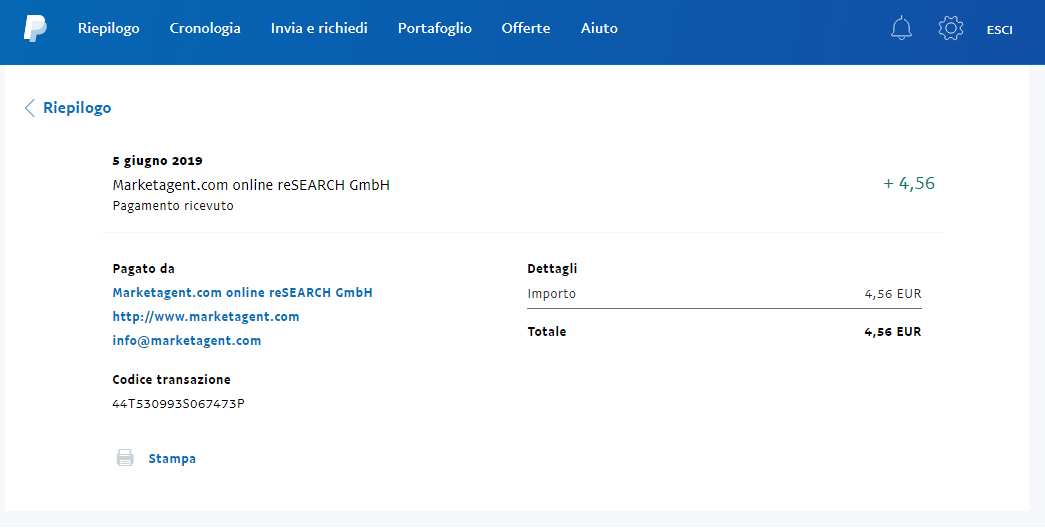Click the green + 4,56 amount
1045x528 pixels.
click(x=909, y=183)
